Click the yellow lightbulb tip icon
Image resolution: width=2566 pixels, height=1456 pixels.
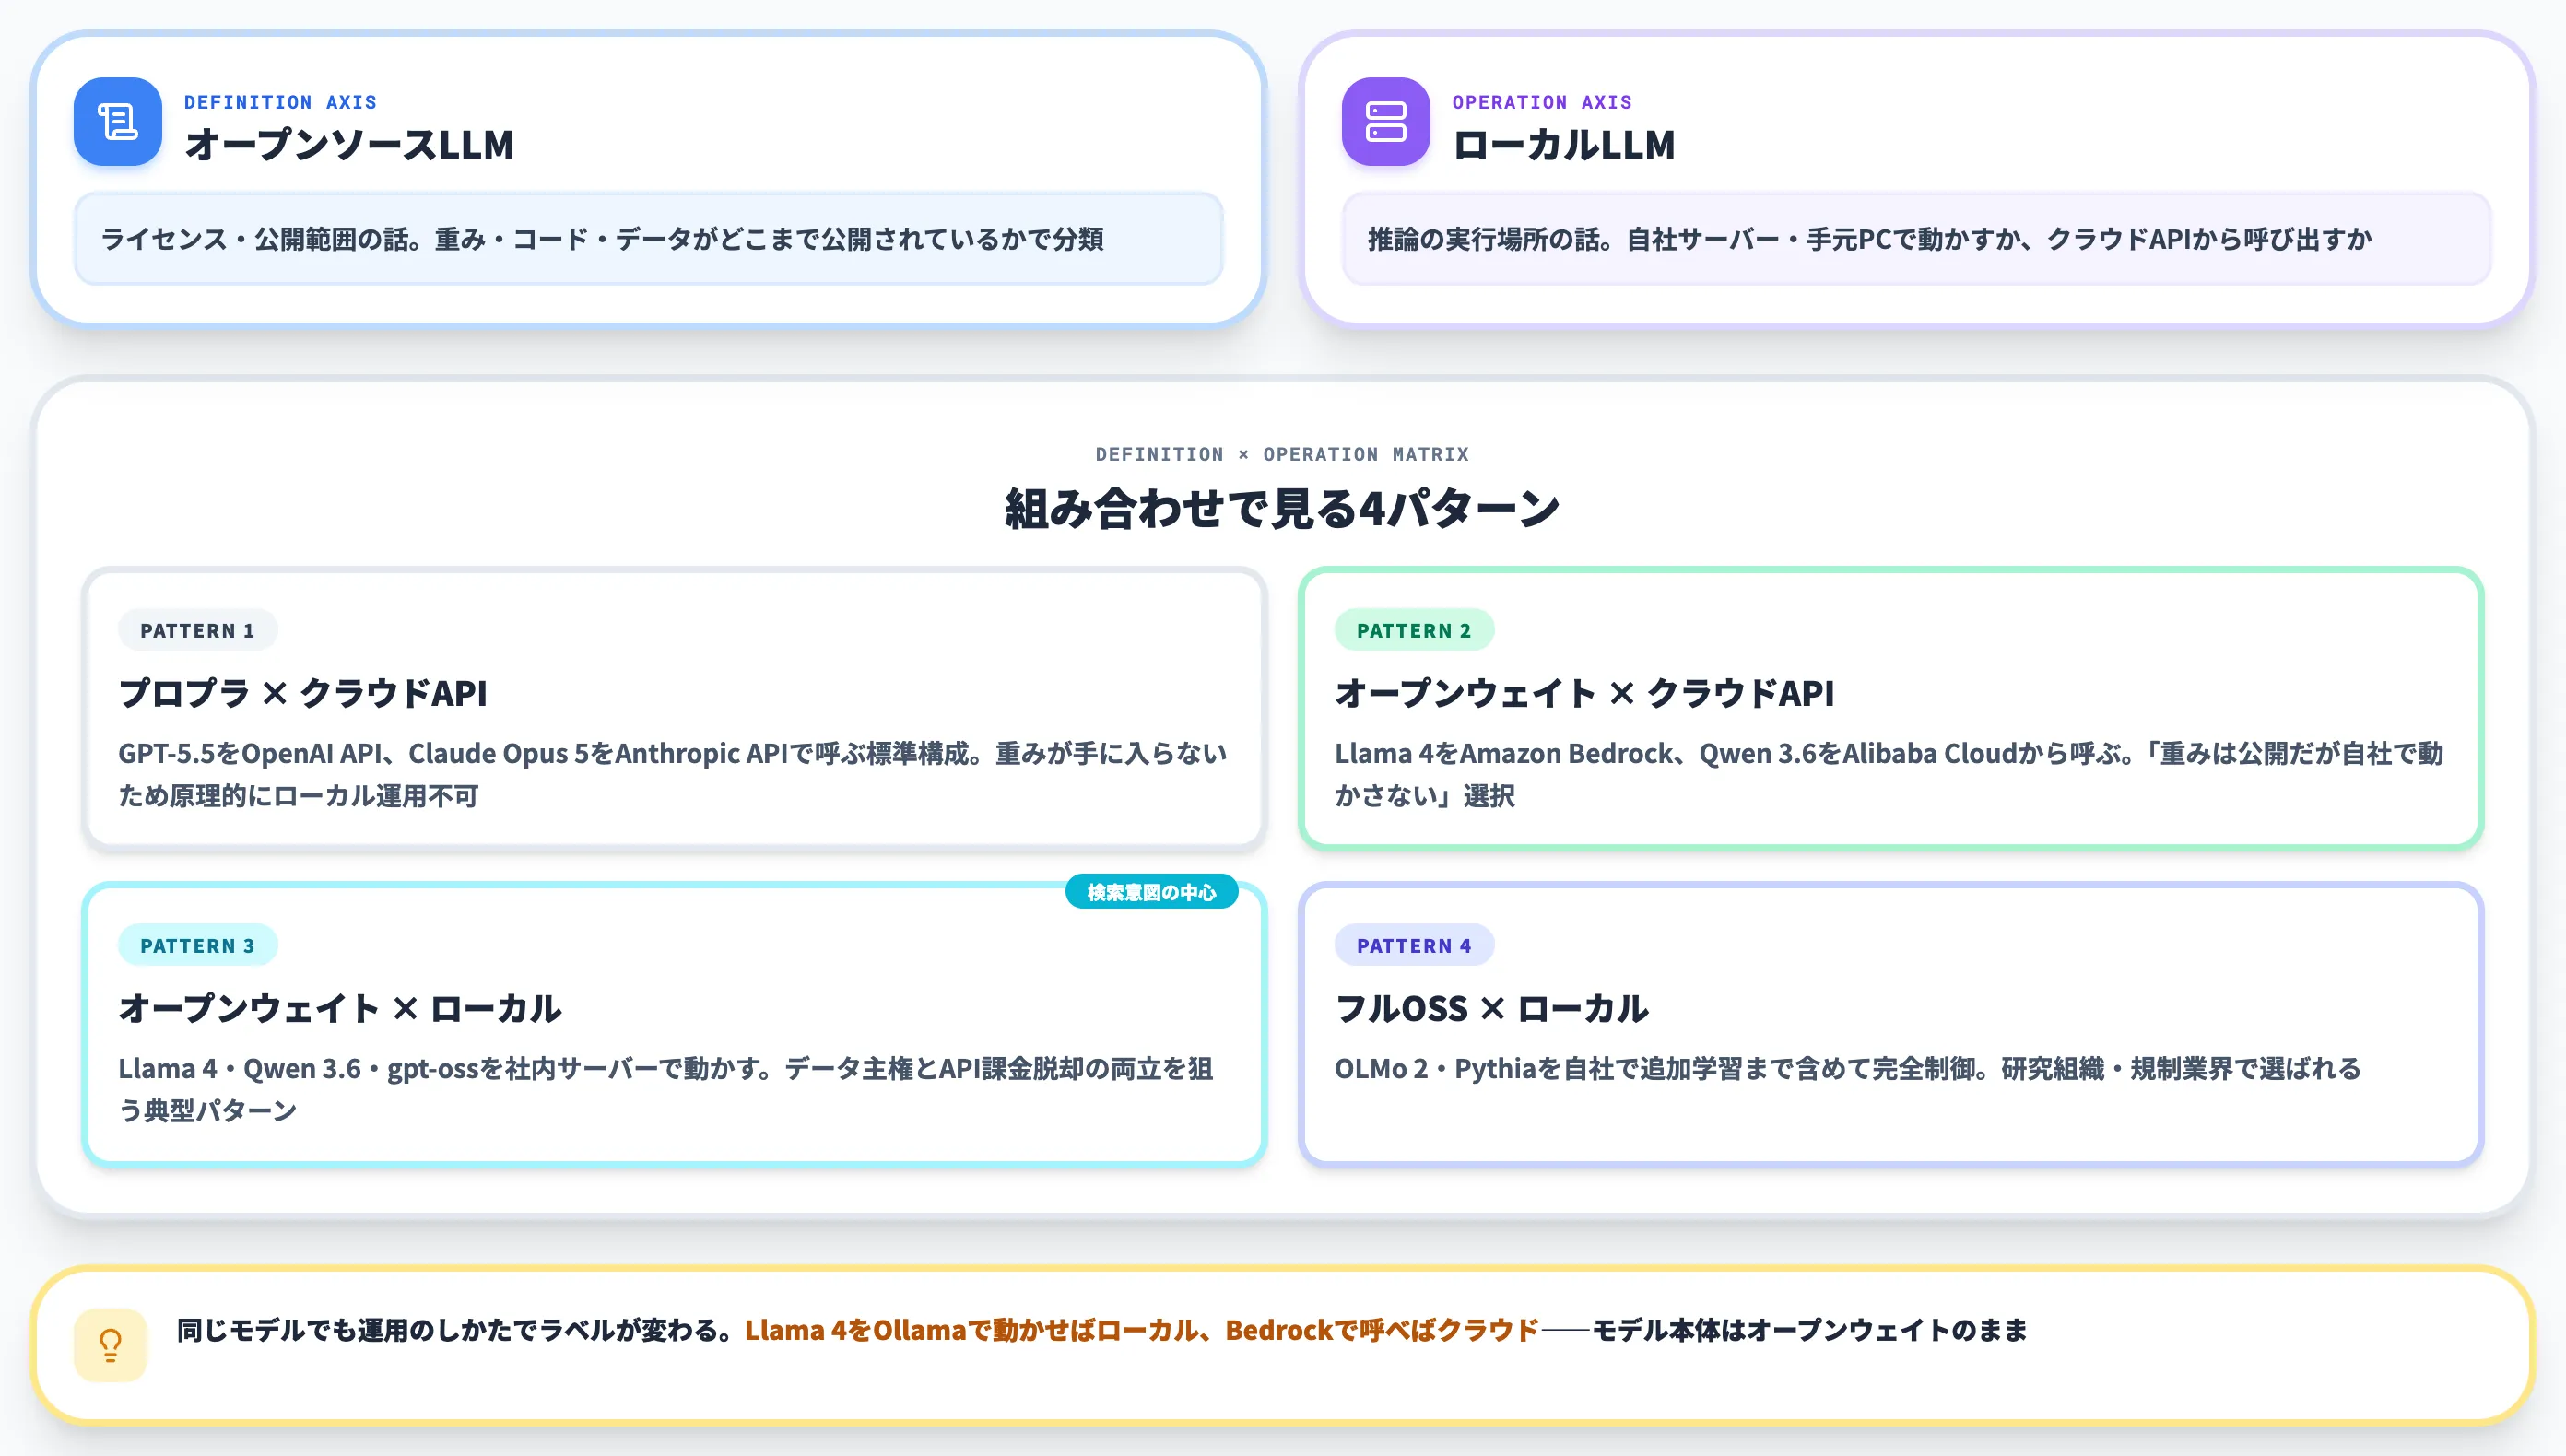(x=111, y=1345)
